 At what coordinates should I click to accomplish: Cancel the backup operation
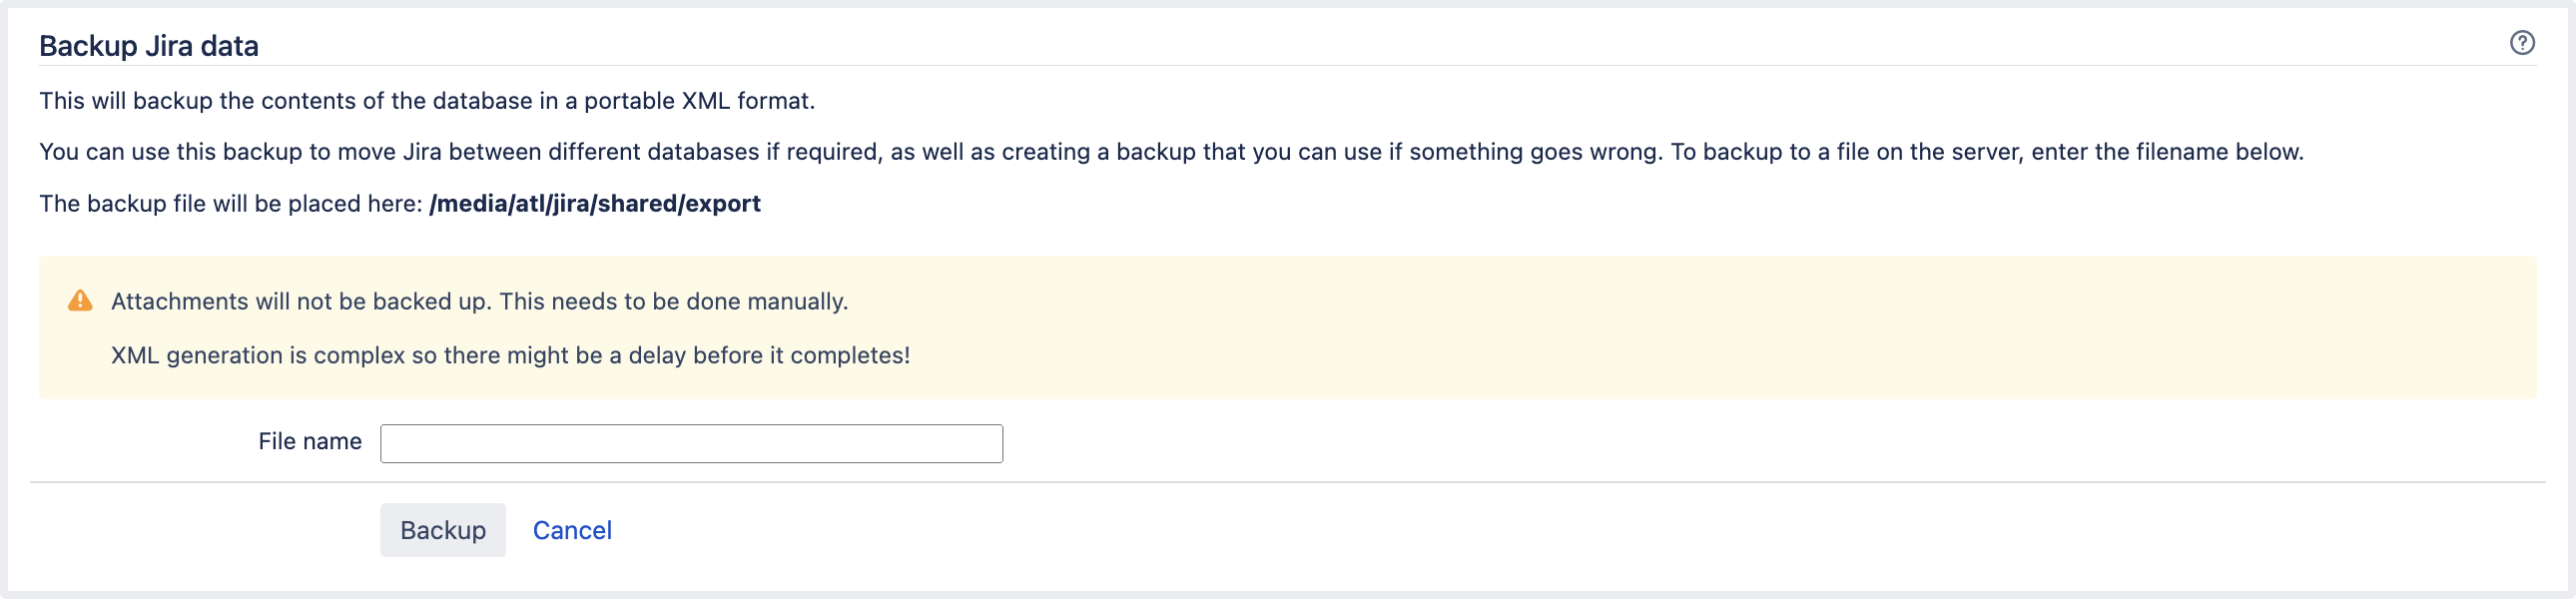[572, 530]
